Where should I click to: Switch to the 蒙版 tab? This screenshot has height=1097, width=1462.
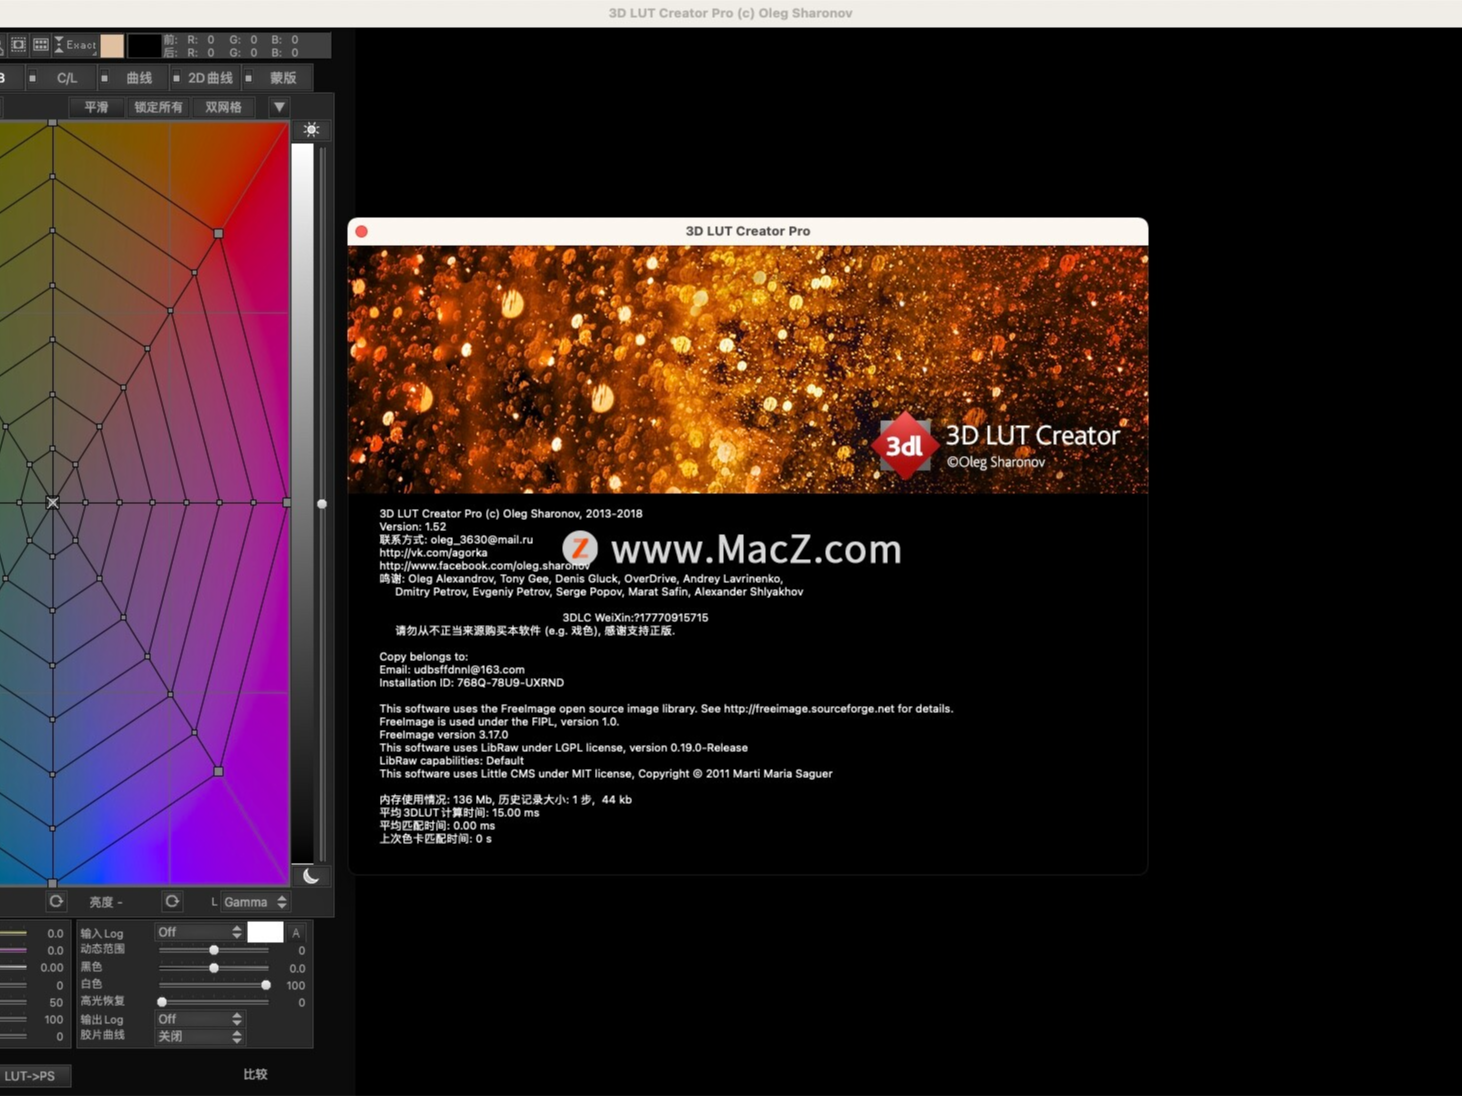(284, 78)
